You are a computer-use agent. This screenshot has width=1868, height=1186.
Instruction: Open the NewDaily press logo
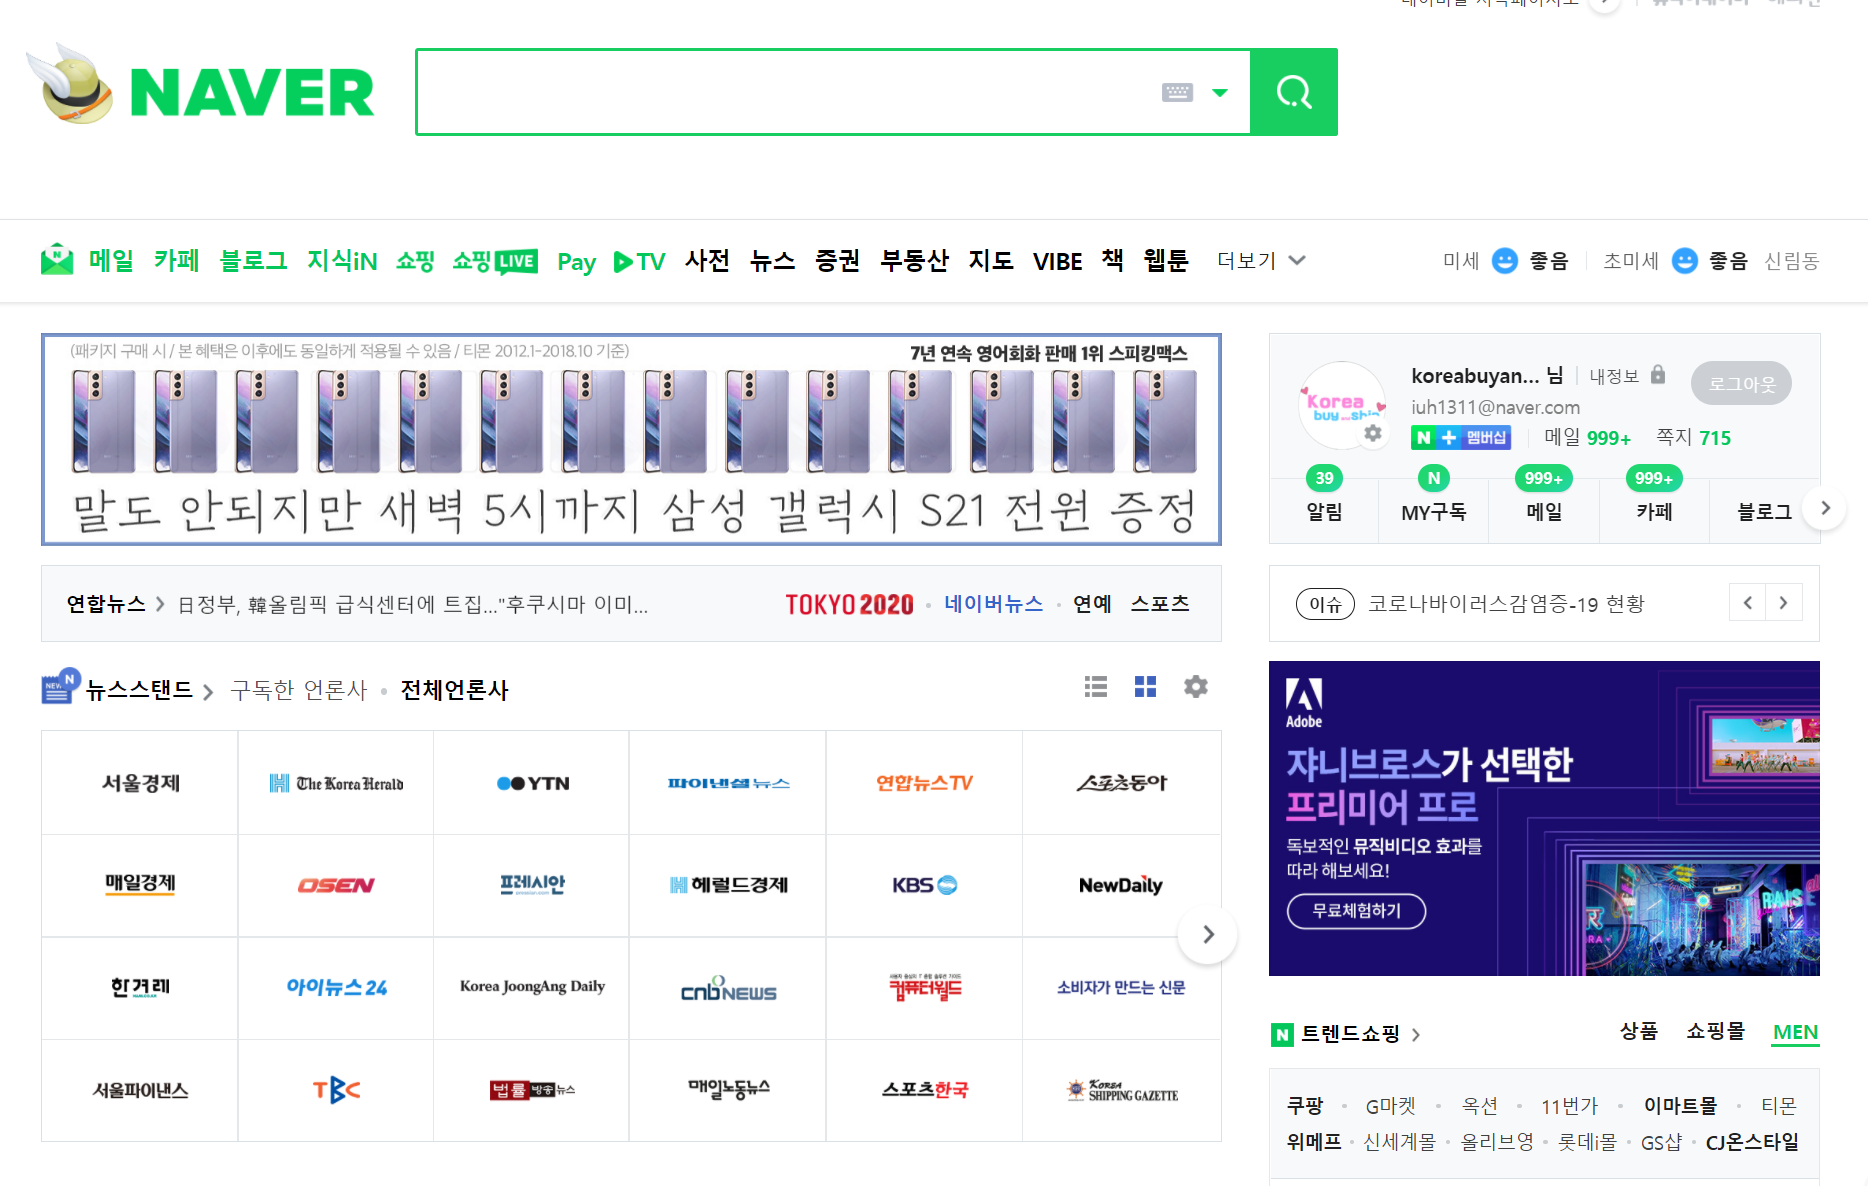point(1121,885)
